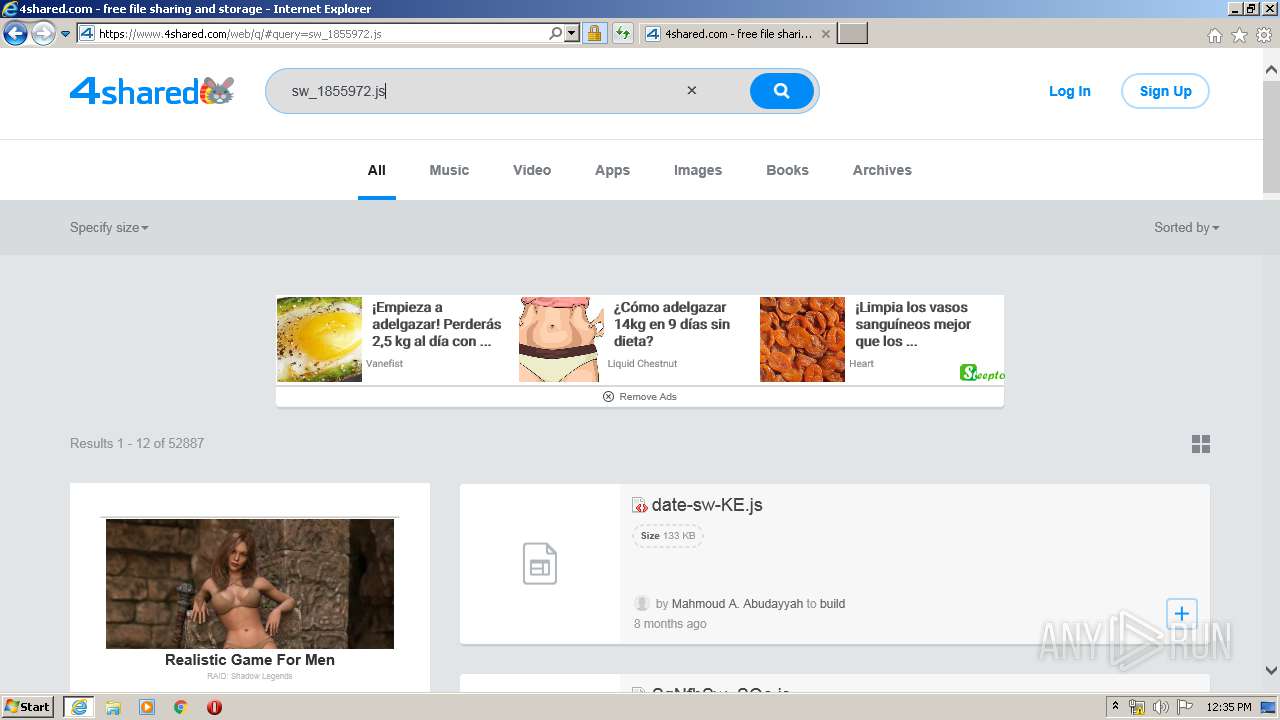Open the egg weight-loss ad thumbnail
1280x720 pixels.
pyautogui.click(x=319, y=339)
